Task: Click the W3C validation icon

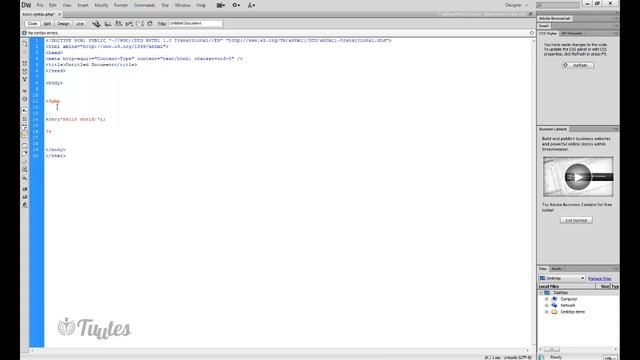Action: click(x=129, y=24)
